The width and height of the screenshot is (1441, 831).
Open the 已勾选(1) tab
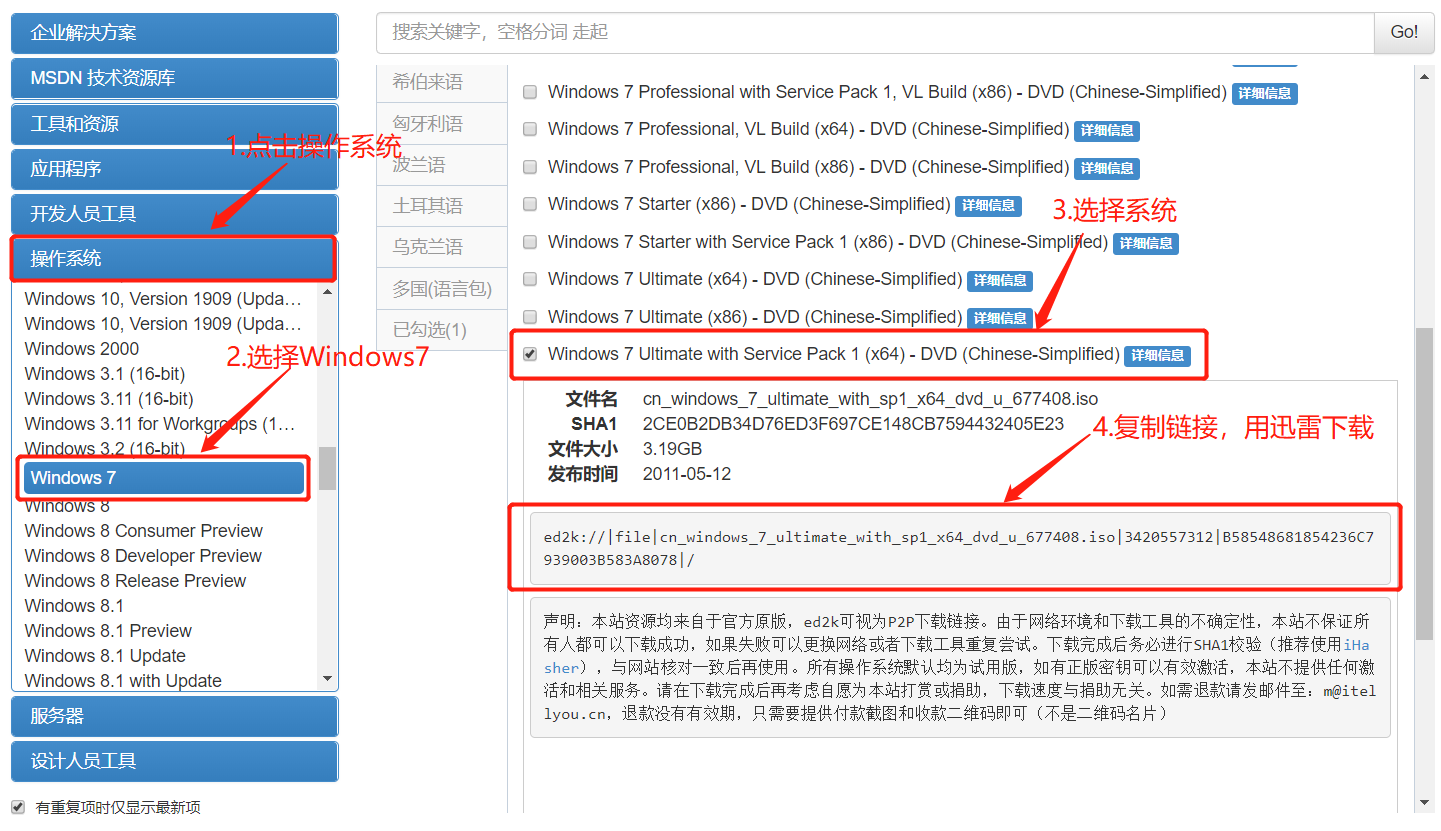point(442,330)
